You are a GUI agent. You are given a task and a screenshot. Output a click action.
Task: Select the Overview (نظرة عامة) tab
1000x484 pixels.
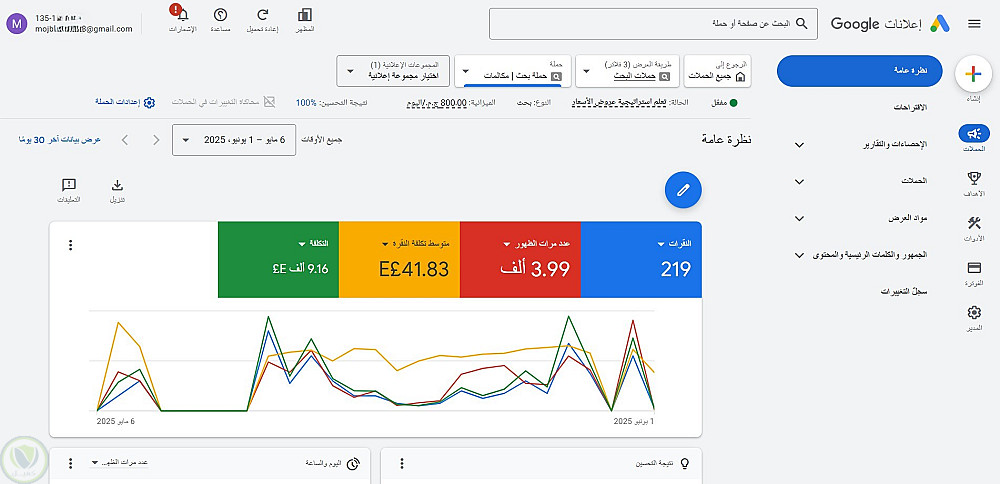point(860,71)
